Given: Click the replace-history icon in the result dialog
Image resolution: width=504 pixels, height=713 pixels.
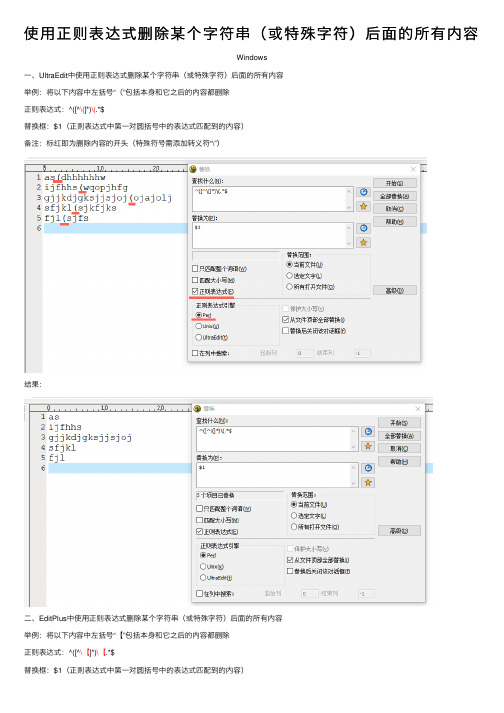Looking at the screenshot, I should point(368,468).
